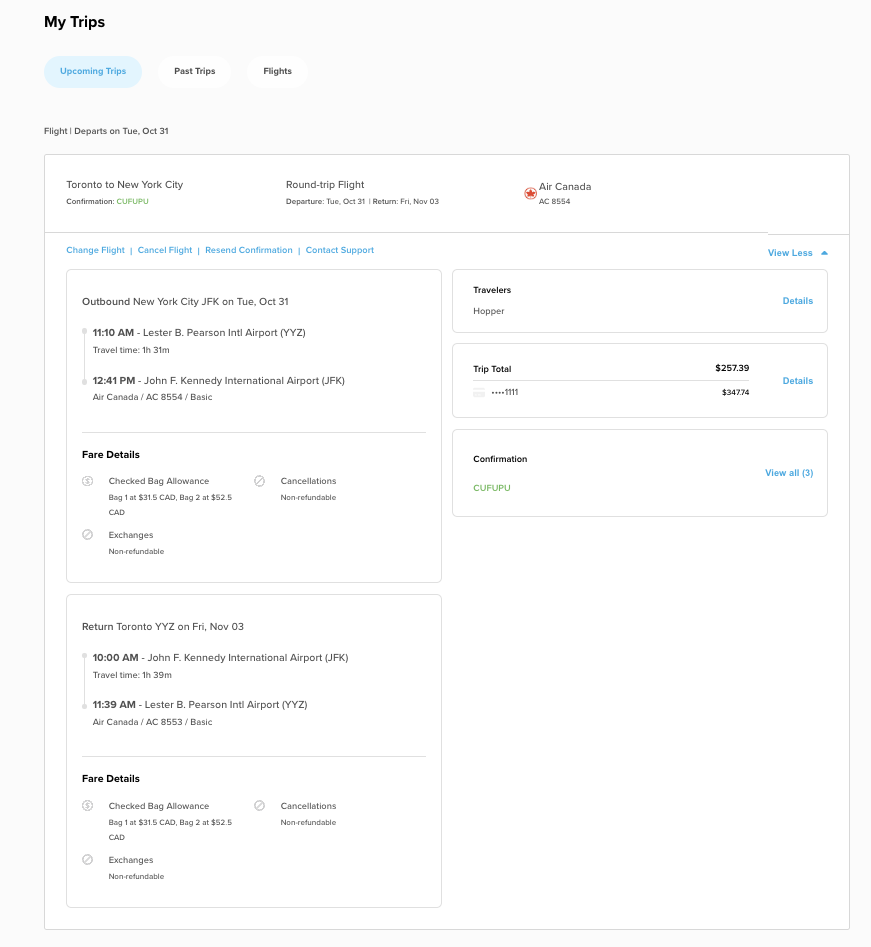Screen dimensions: 871x947
Task: Click the Change Flight link
Action: click(95, 250)
